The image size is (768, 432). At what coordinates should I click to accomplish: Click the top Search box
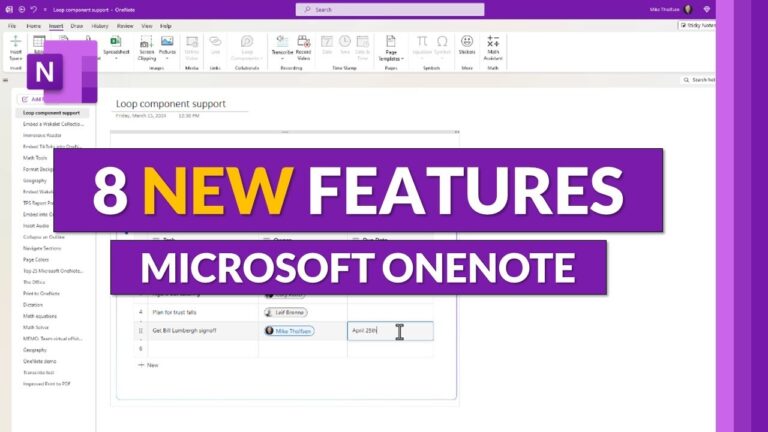(390, 9)
